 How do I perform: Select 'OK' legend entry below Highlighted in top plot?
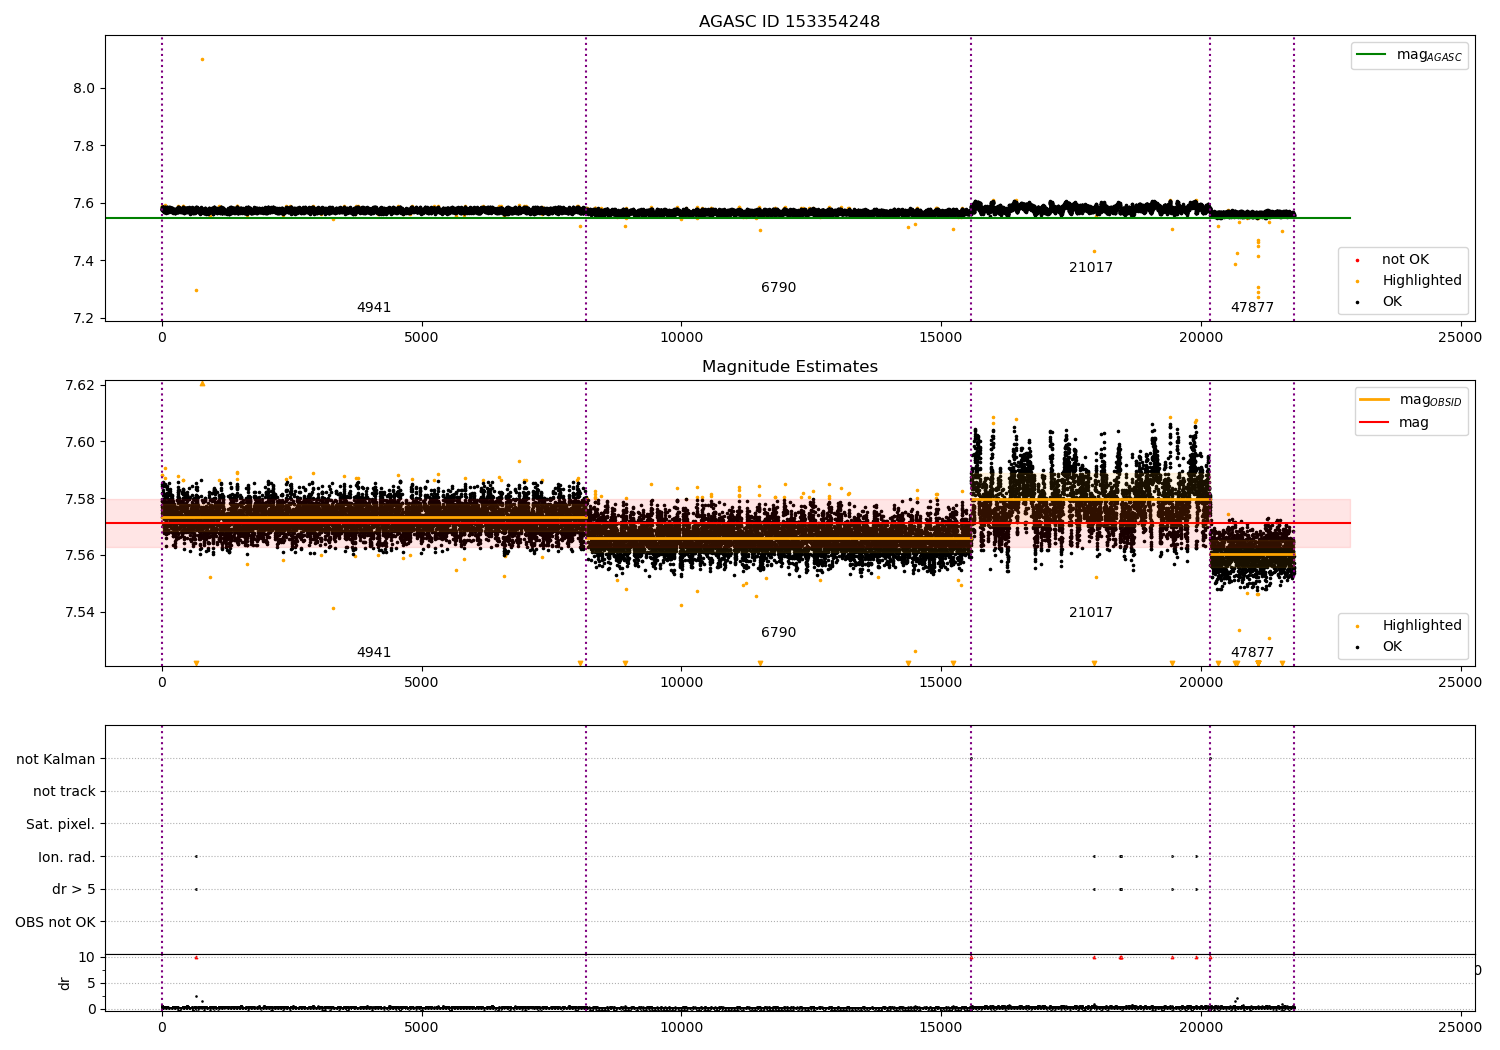click(x=1392, y=302)
